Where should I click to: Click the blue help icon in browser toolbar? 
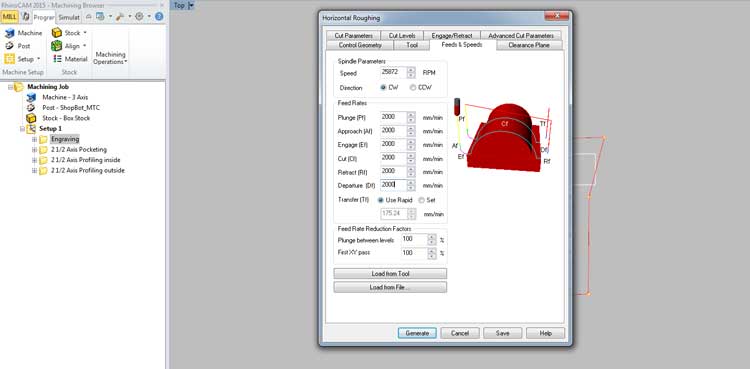point(159,17)
